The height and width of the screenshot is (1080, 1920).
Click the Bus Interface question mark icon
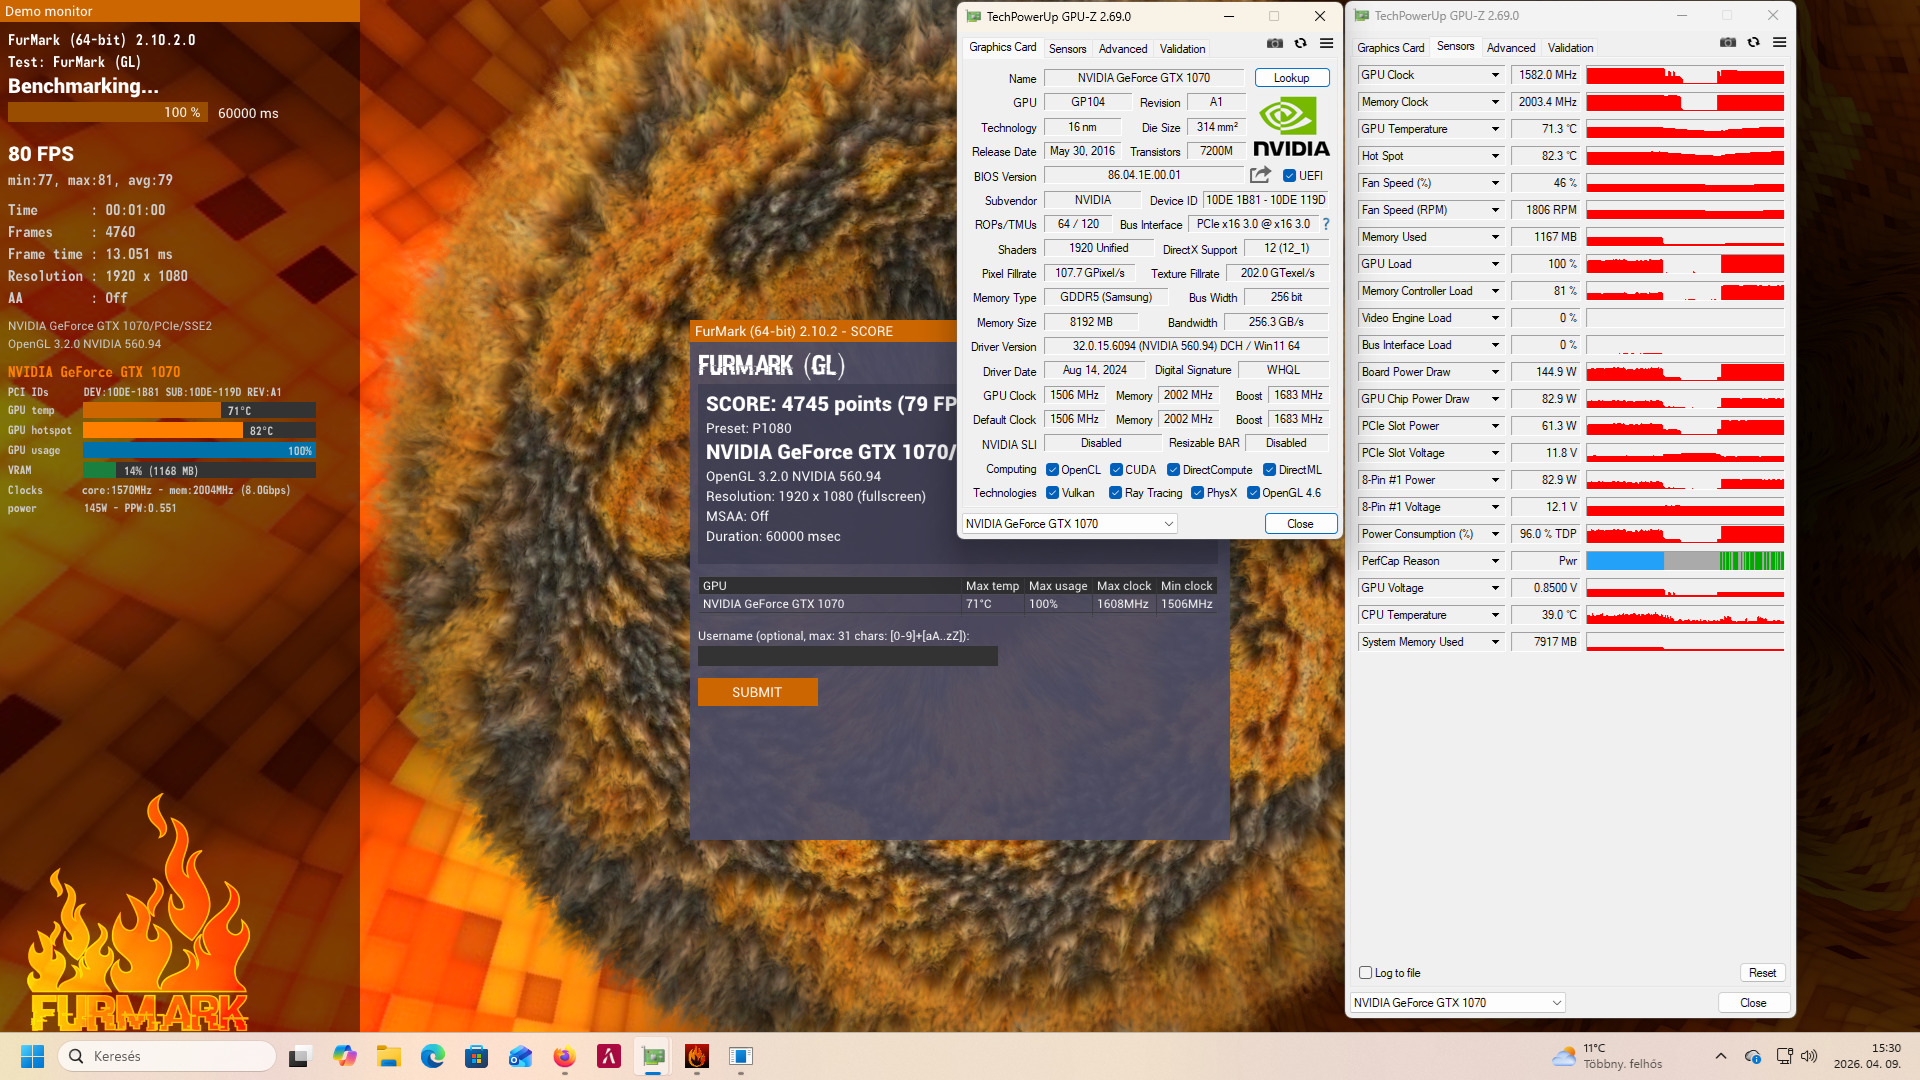(x=1326, y=224)
